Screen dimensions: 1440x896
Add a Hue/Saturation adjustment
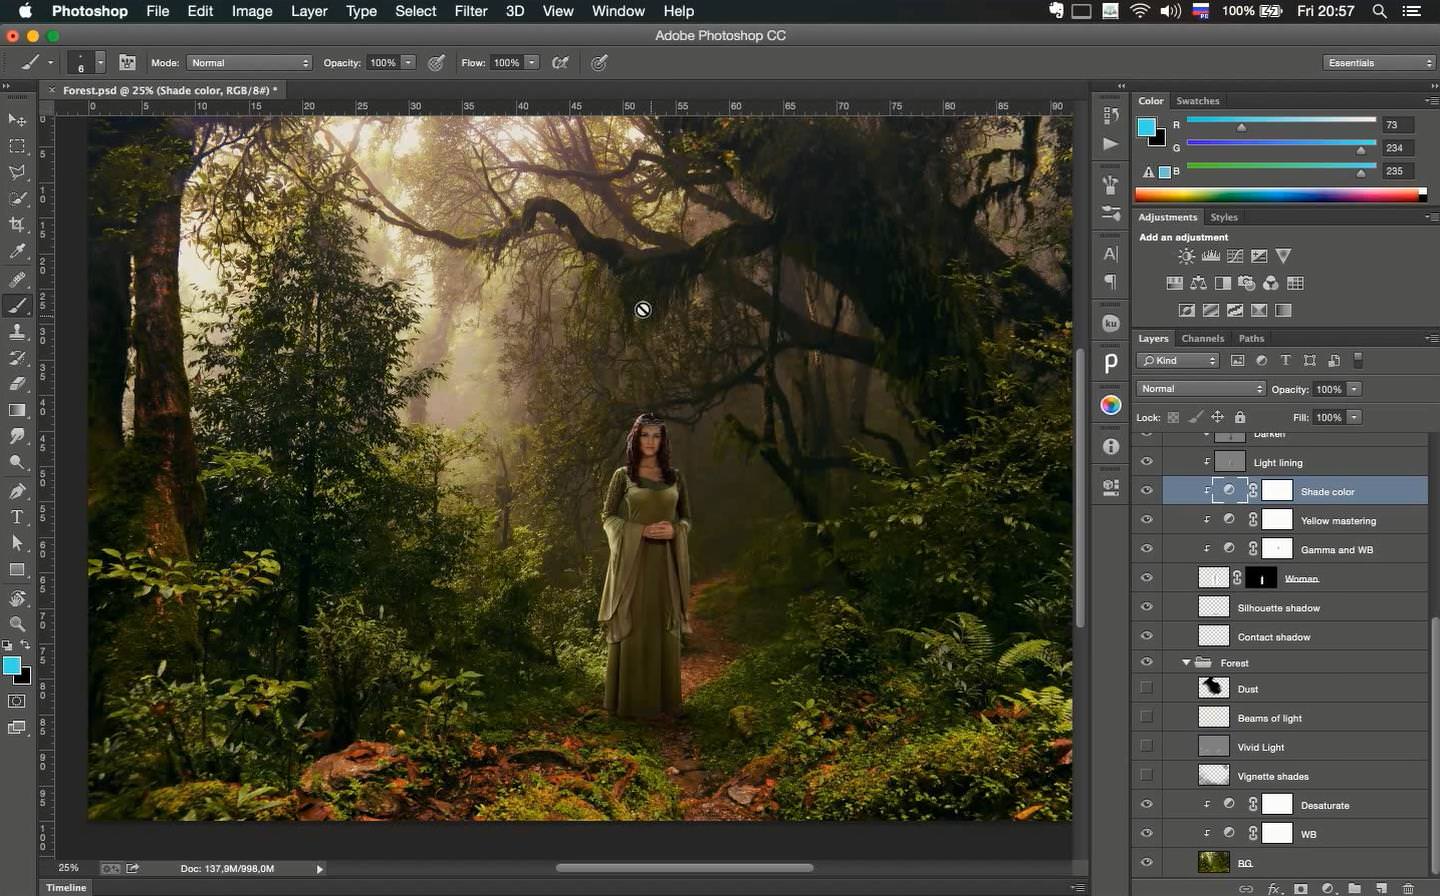[x=1174, y=284]
